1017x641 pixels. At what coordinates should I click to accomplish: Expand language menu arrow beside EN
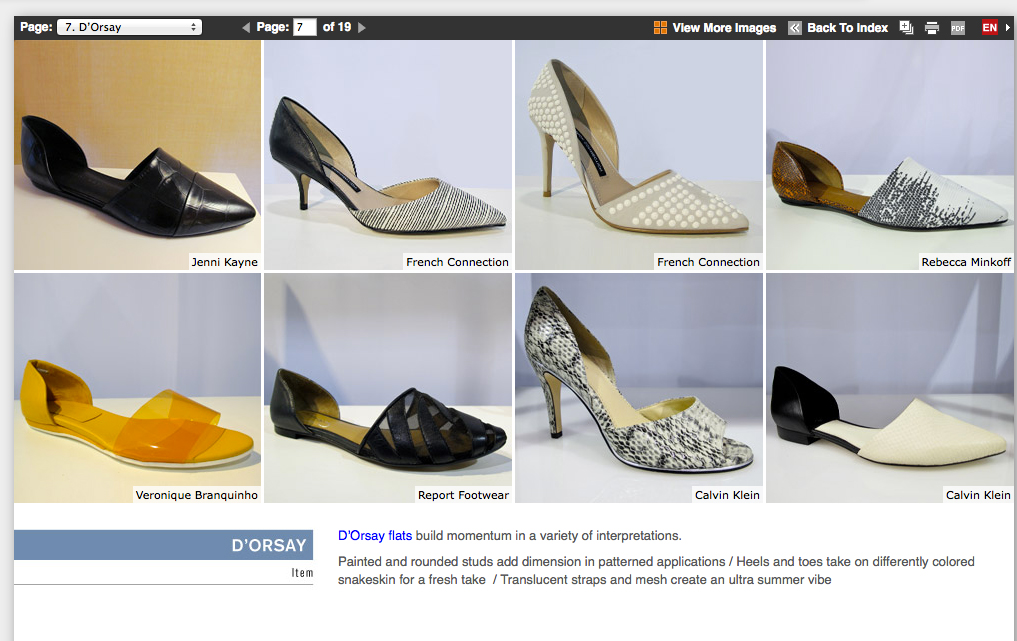[1007, 27]
